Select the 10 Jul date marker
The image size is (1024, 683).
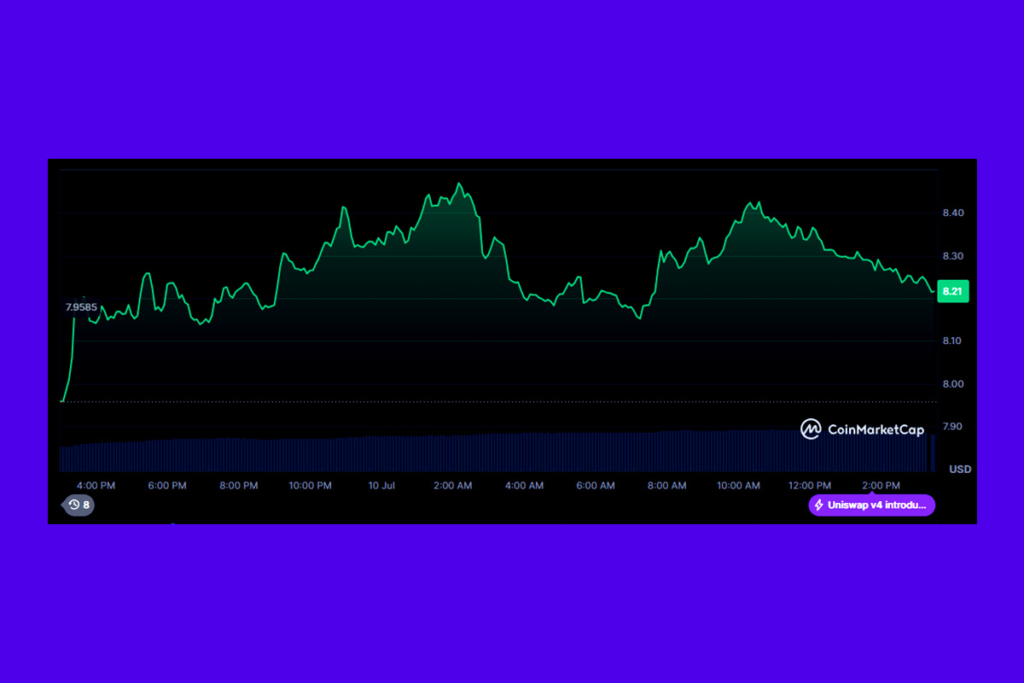[381, 486]
